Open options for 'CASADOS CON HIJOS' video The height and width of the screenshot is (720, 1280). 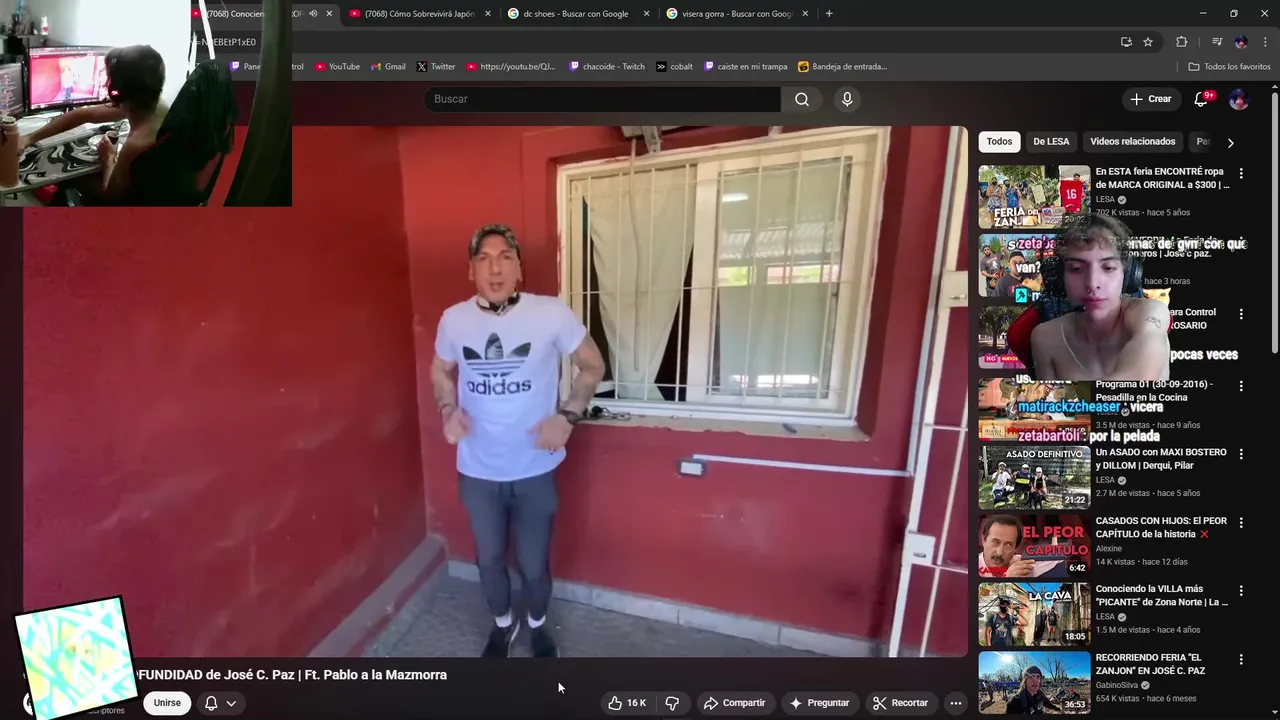pos(1241,523)
